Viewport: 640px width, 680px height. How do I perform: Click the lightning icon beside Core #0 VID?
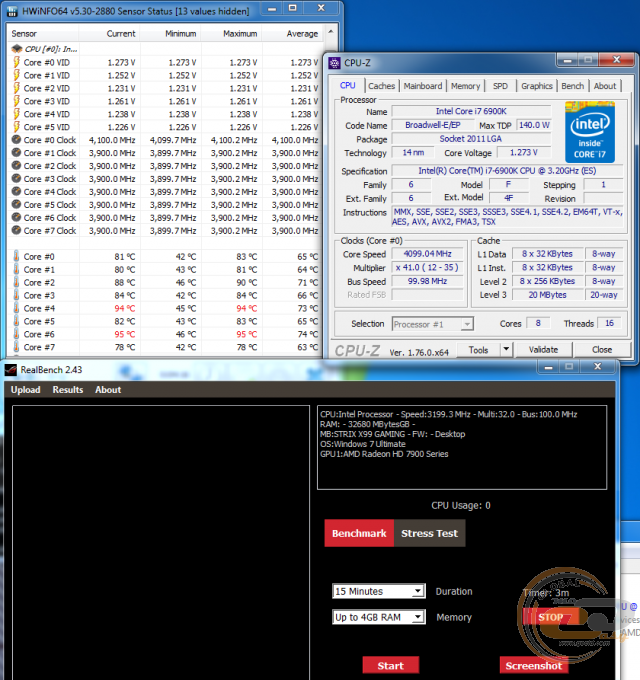(16, 62)
